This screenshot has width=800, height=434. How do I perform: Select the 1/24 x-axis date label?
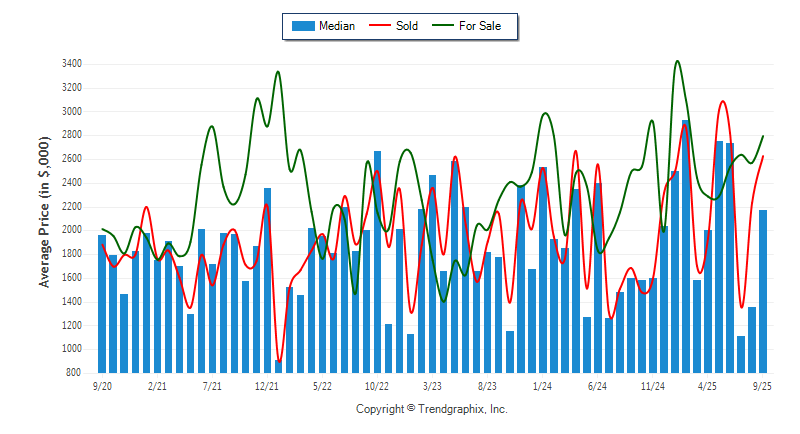[x=543, y=385]
